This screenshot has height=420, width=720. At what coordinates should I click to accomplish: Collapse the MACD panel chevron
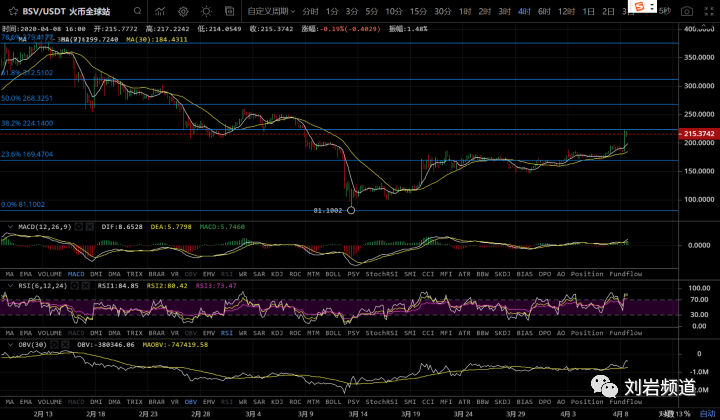[x=10, y=227]
